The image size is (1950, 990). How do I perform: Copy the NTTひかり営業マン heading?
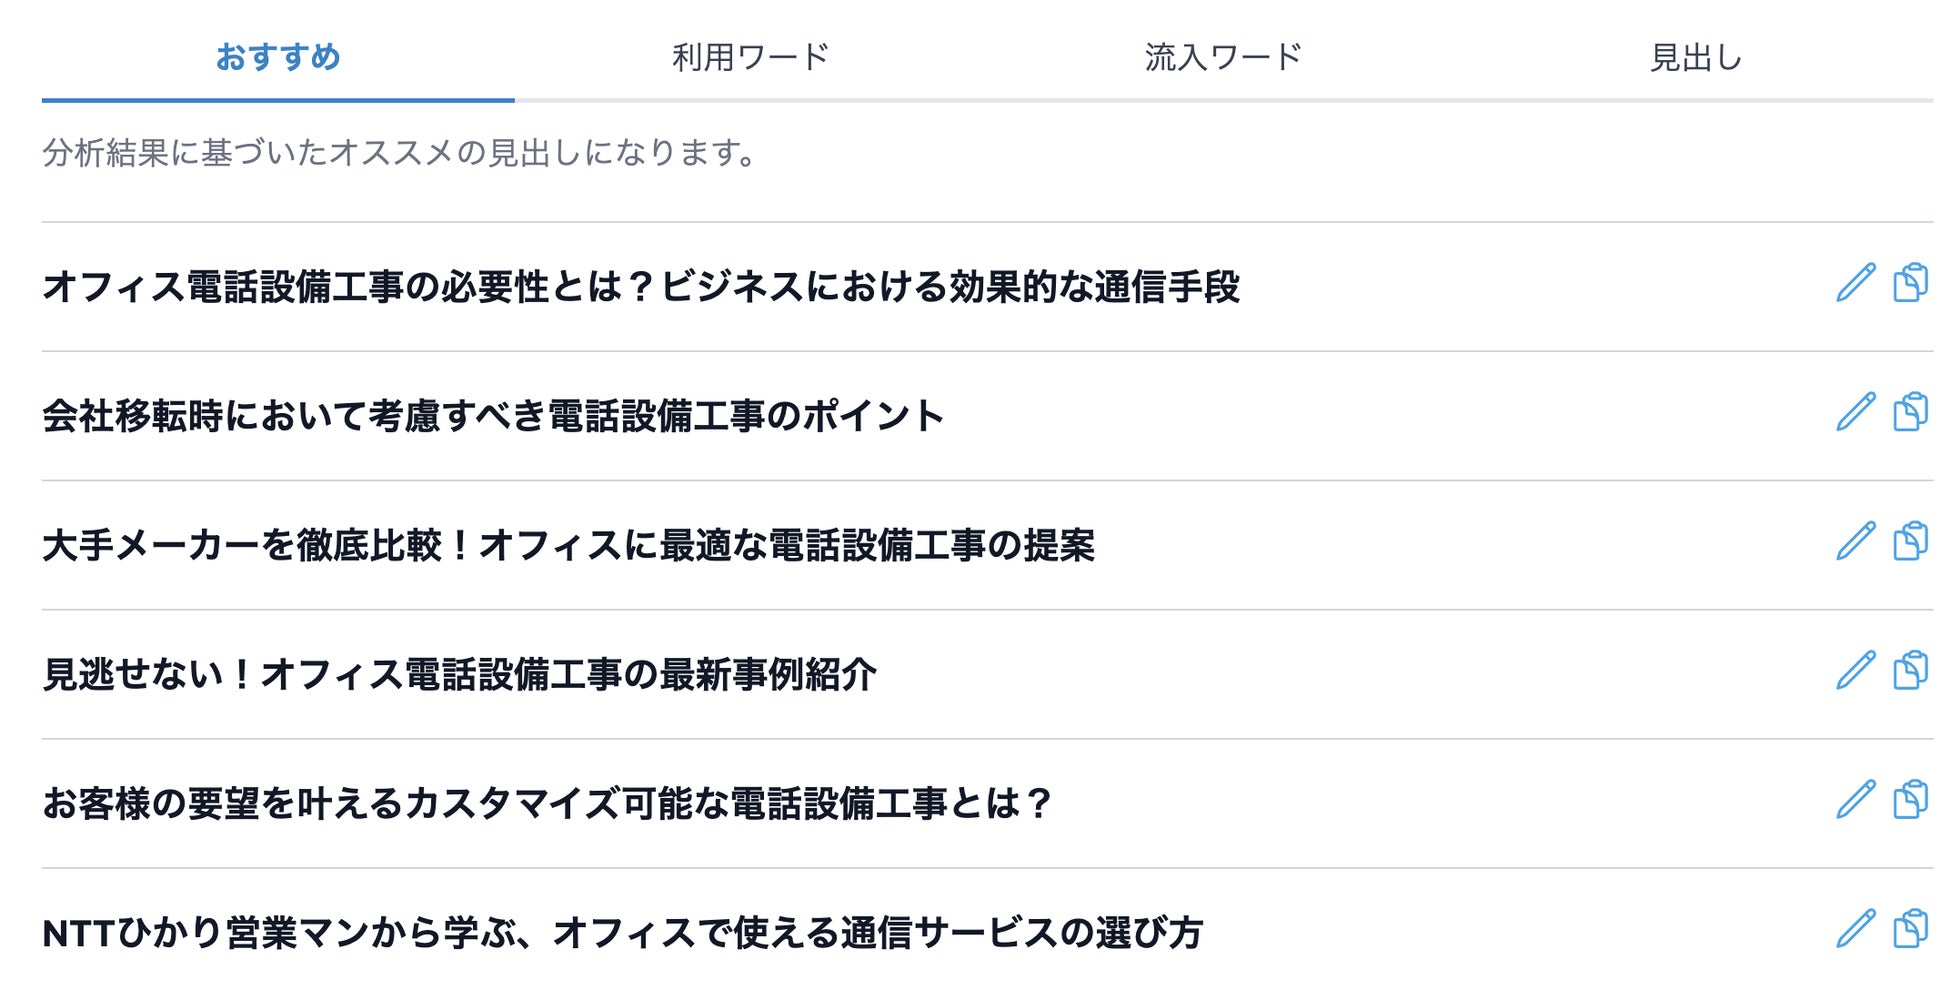coord(1910,929)
